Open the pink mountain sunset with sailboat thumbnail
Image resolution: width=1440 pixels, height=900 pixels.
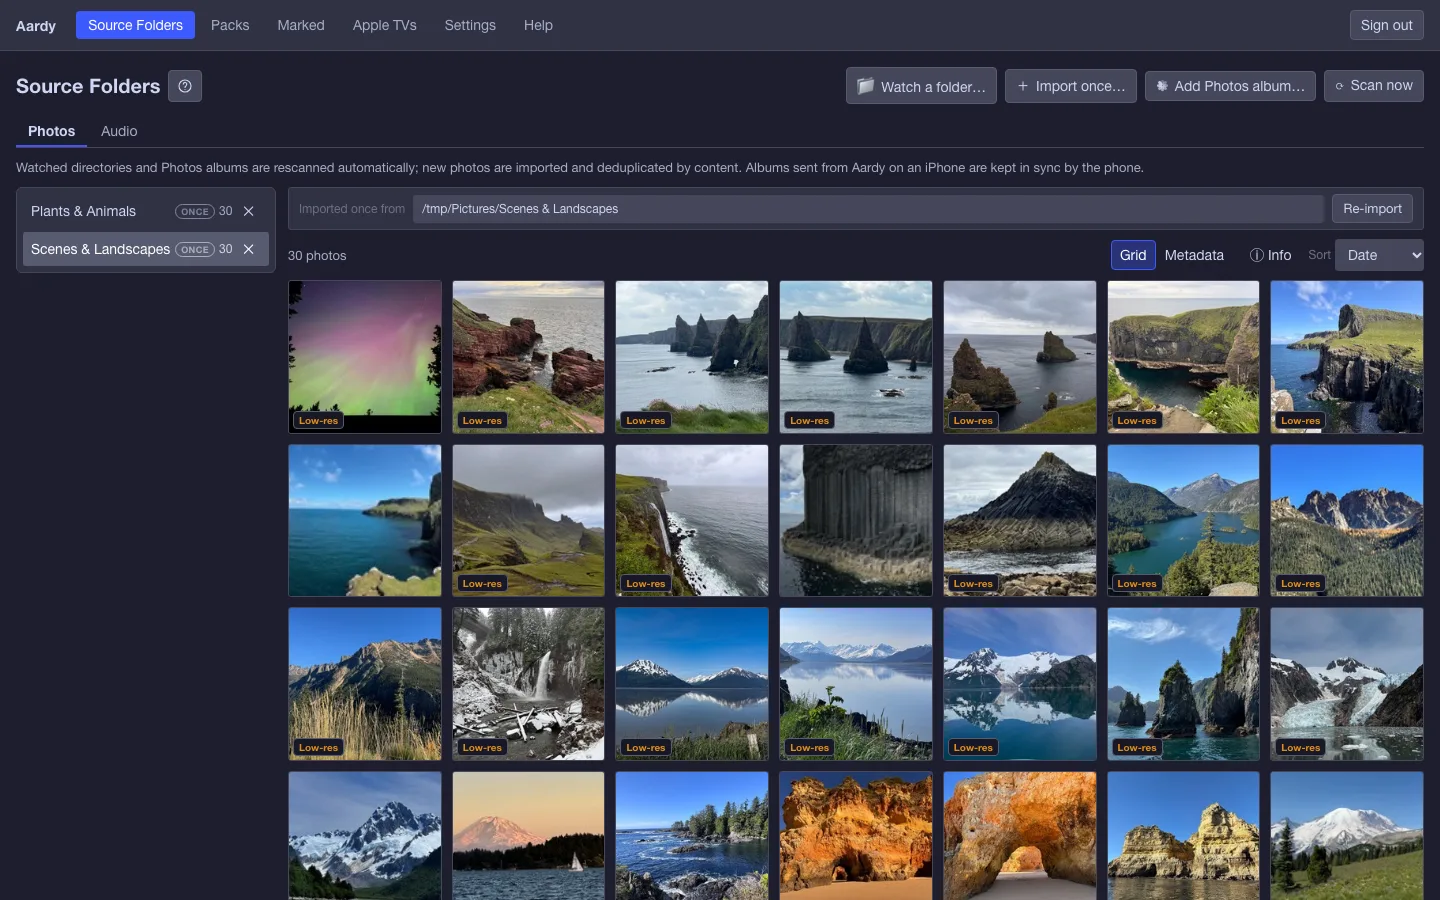pos(528,836)
